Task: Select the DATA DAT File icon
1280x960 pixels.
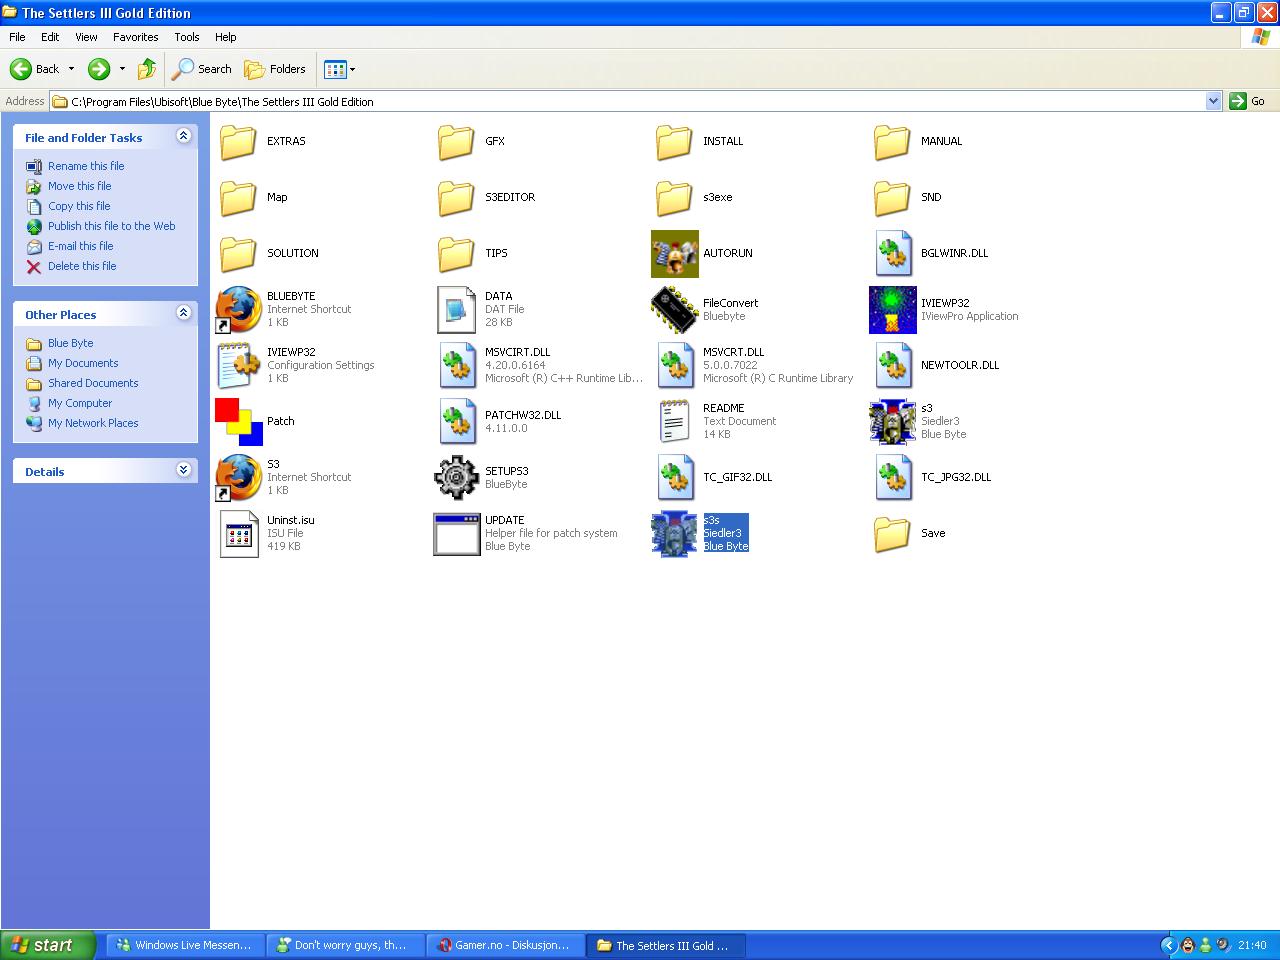Action: pyautogui.click(x=456, y=309)
